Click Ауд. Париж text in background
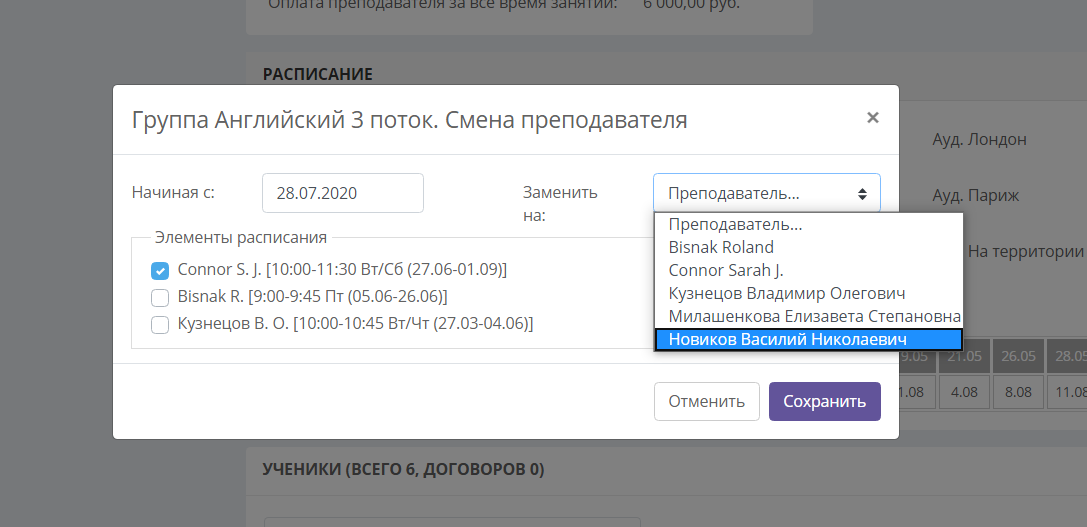1087x527 pixels. pos(975,195)
